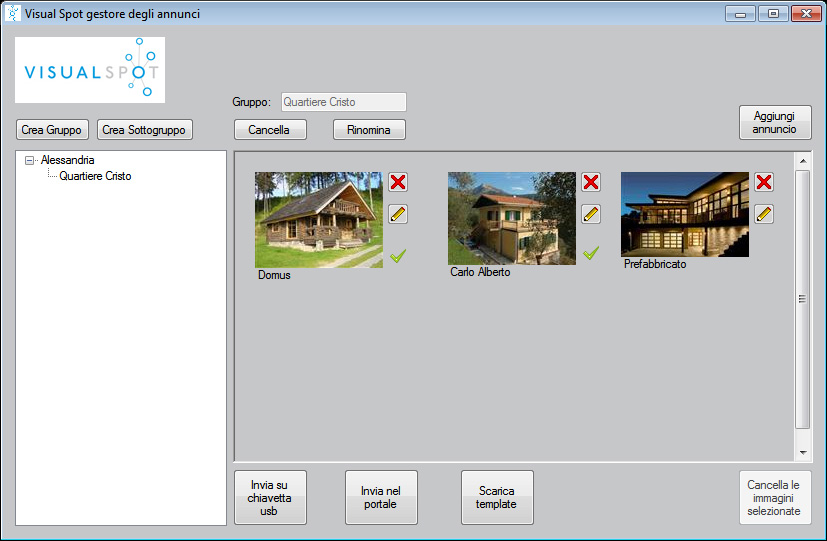The image size is (827, 541).
Task: Click the listings scrollbar up arrow
Action: (x=803, y=161)
